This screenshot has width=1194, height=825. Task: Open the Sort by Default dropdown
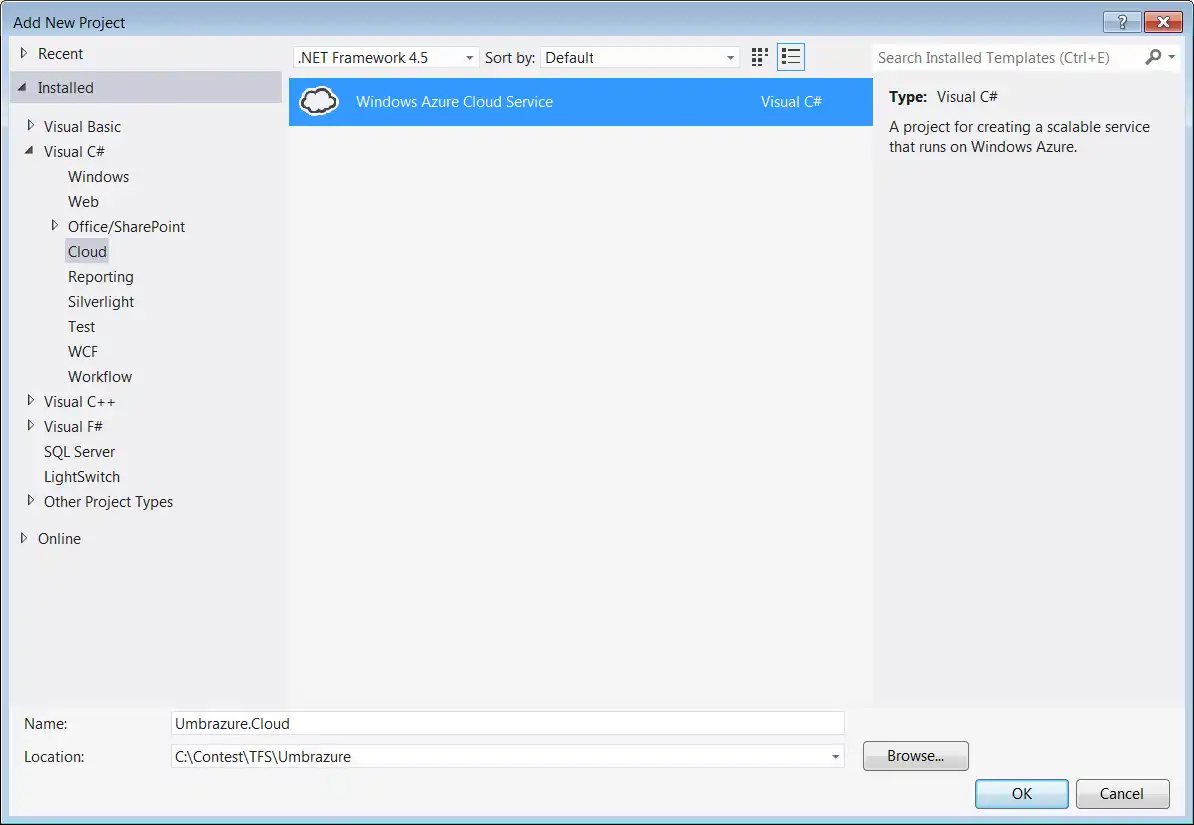point(640,57)
